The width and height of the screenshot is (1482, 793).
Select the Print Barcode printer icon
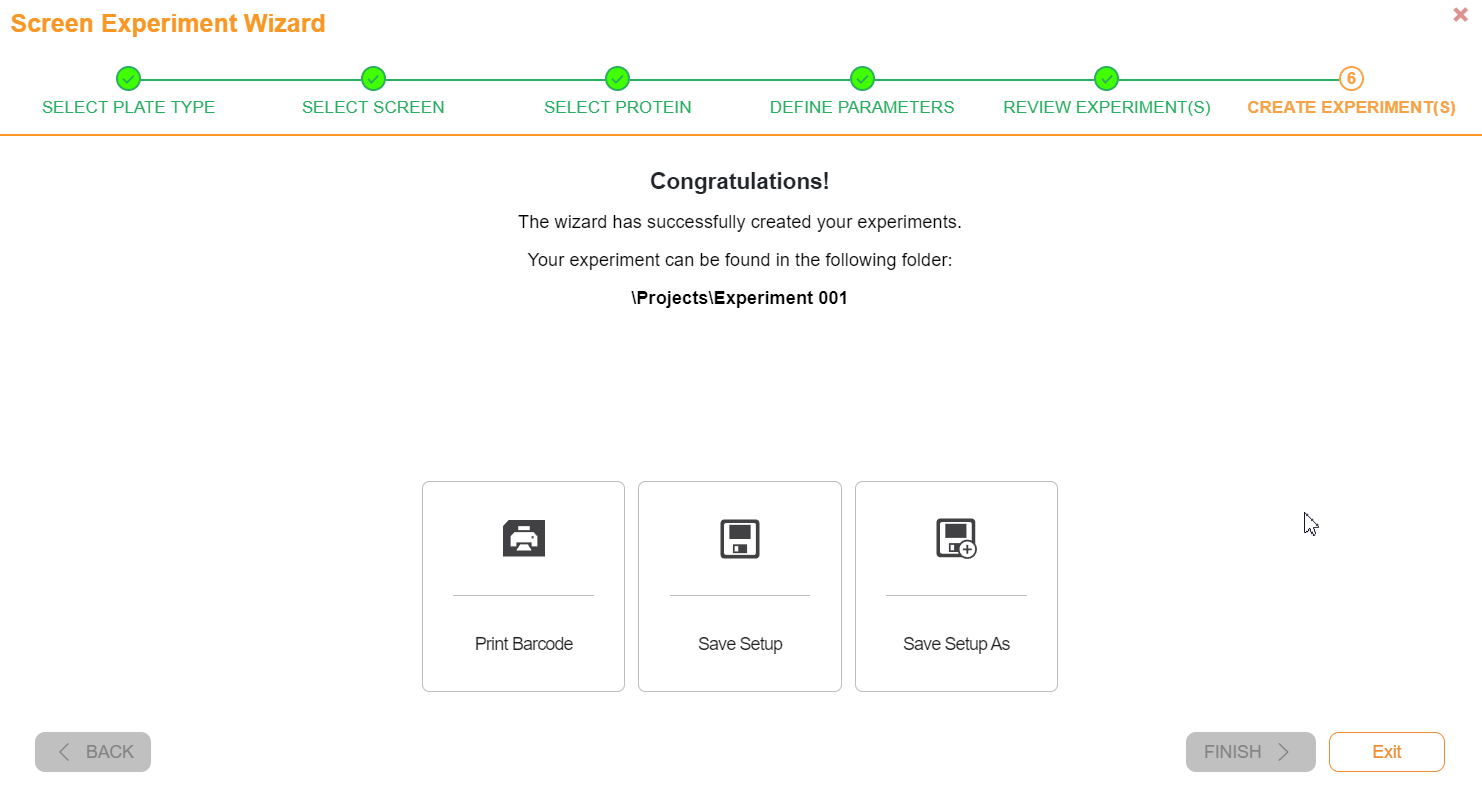tap(523, 538)
